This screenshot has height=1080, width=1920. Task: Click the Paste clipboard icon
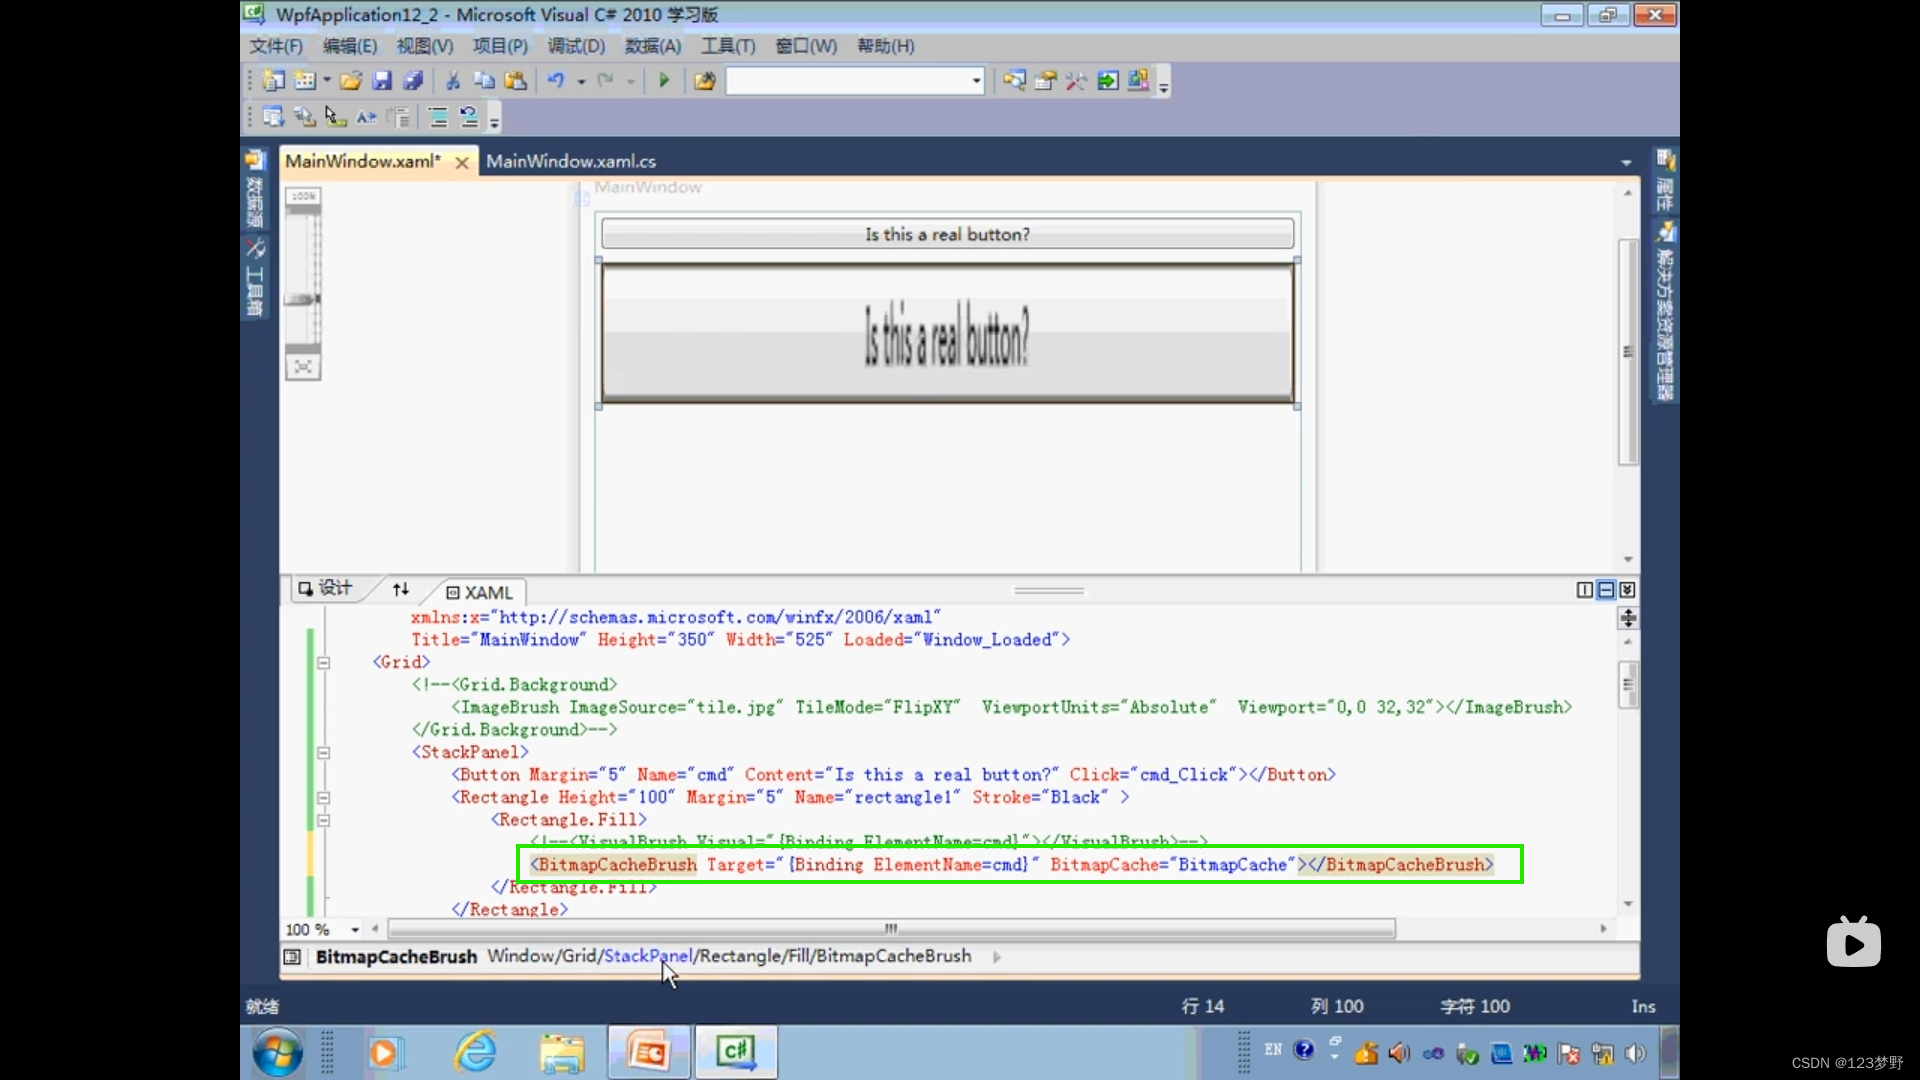(x=515, y=81)
